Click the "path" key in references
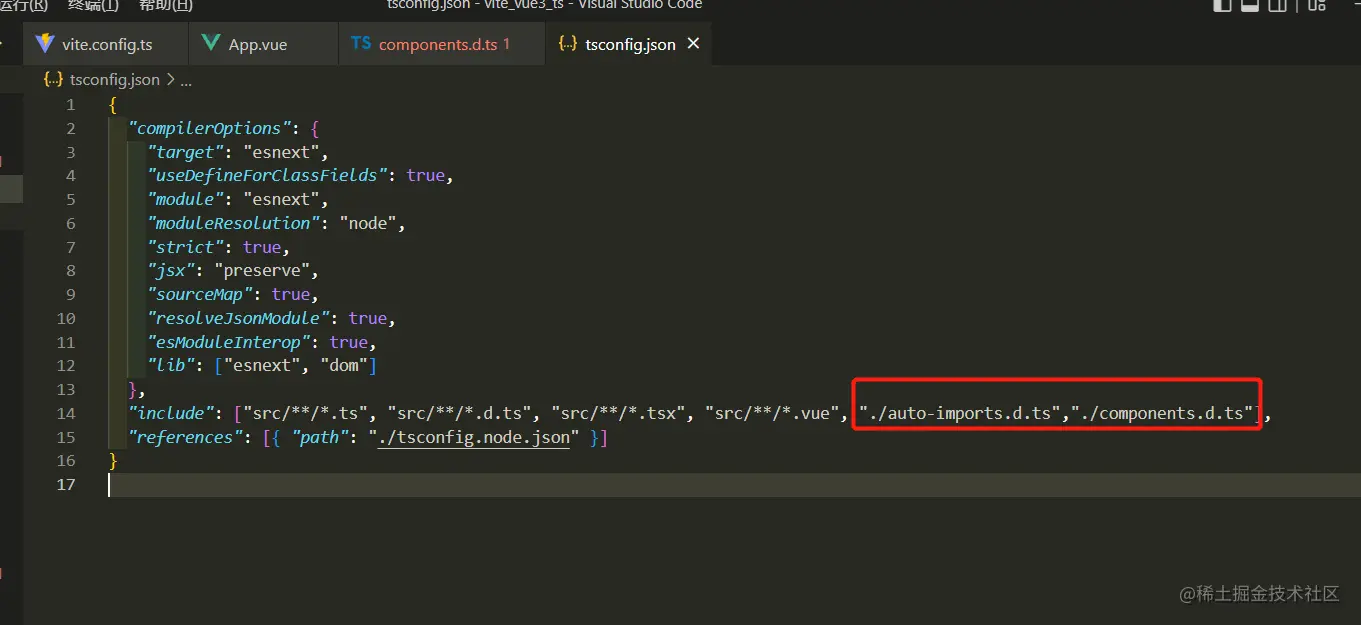 [x=320, y=437]
